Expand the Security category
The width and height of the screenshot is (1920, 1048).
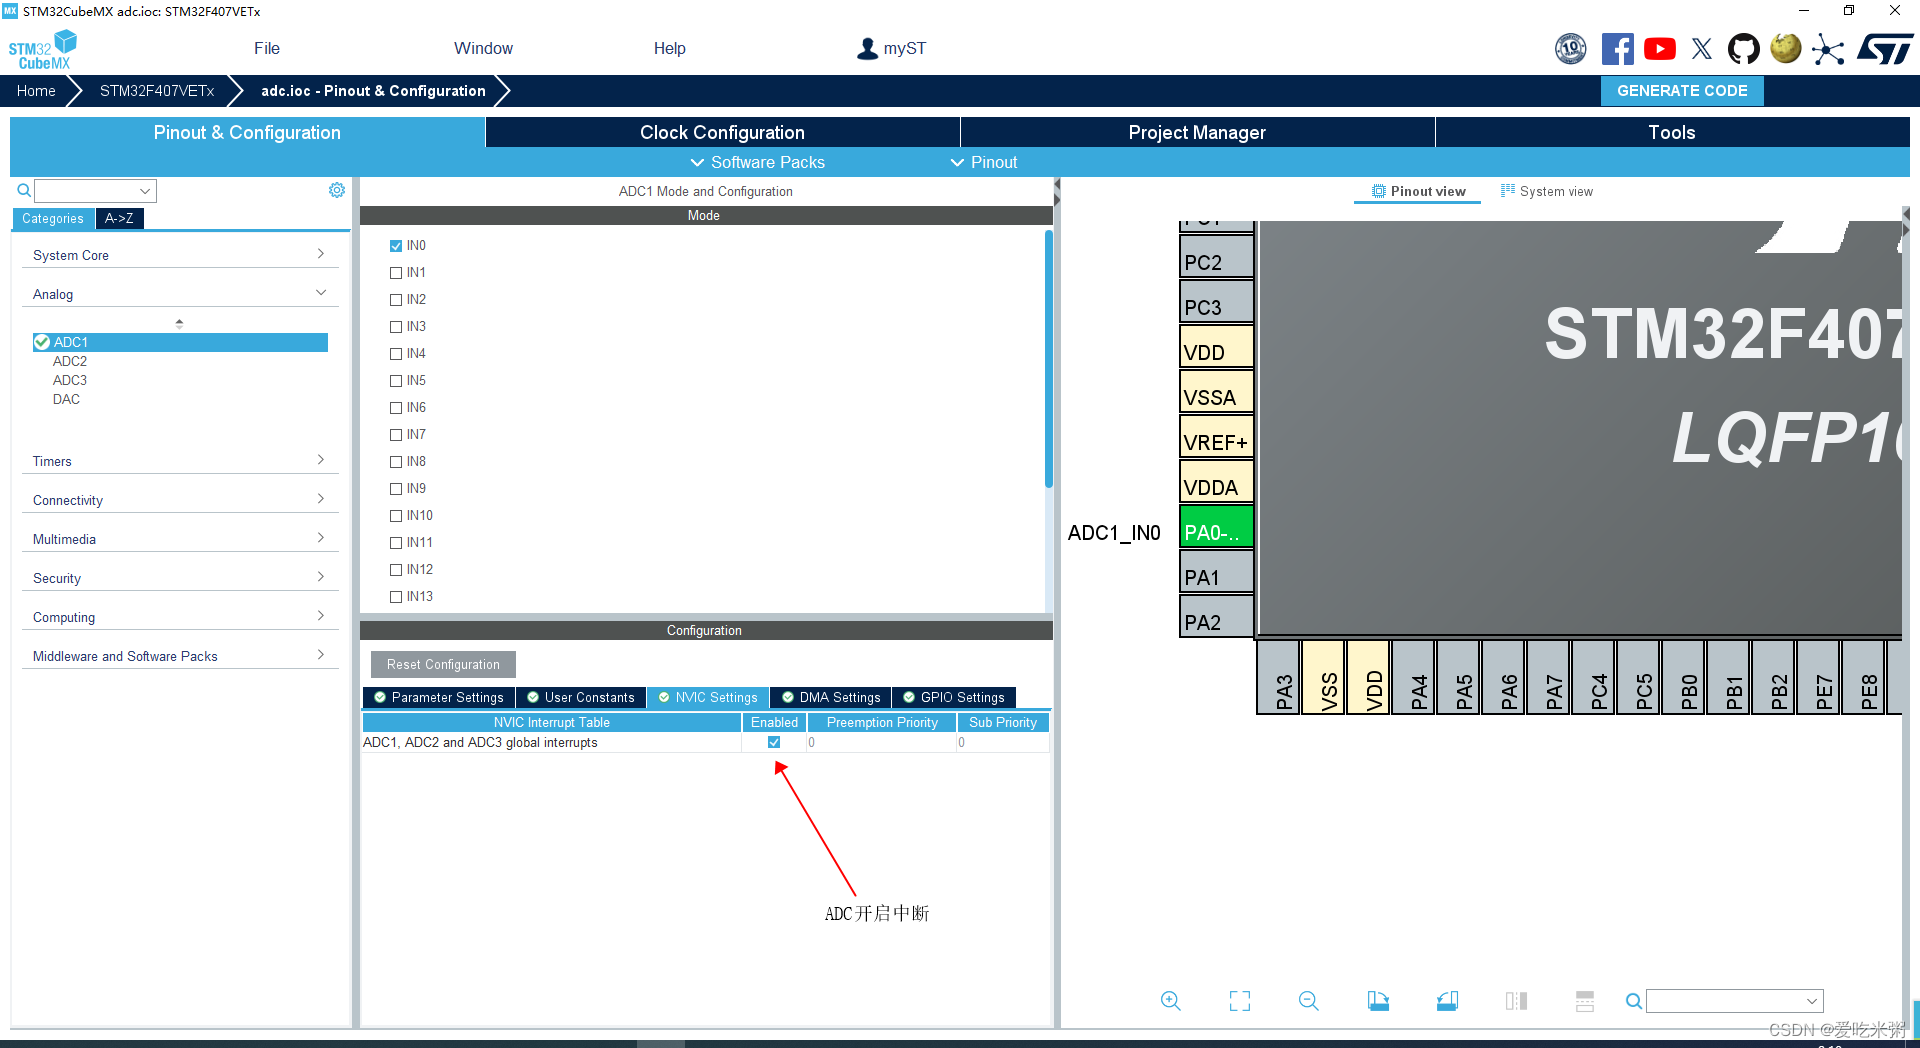[x=180, y=578]
